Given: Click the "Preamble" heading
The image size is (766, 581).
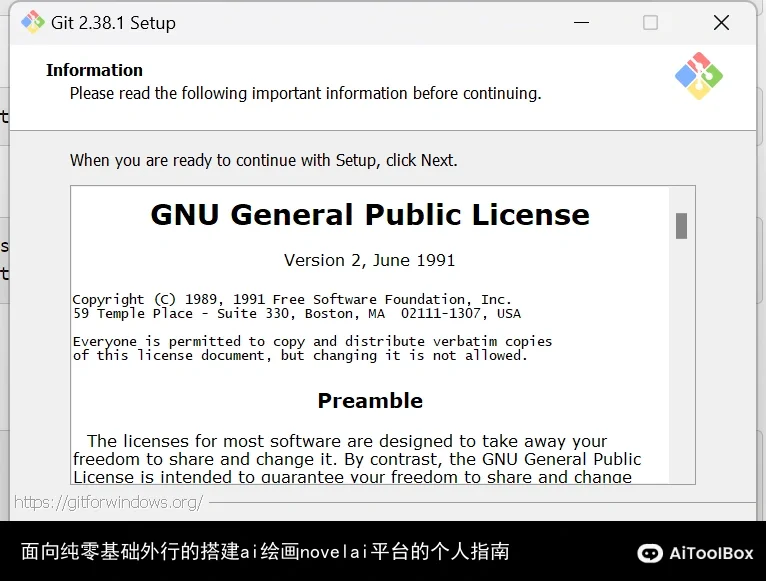Looking at the screenshot, I should tap(370, 401).
